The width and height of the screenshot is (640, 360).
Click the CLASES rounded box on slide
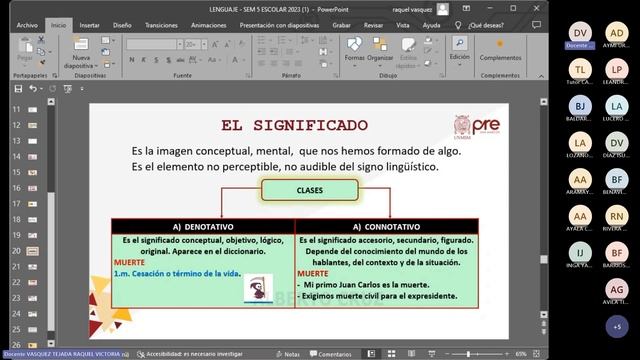point(310,190)
